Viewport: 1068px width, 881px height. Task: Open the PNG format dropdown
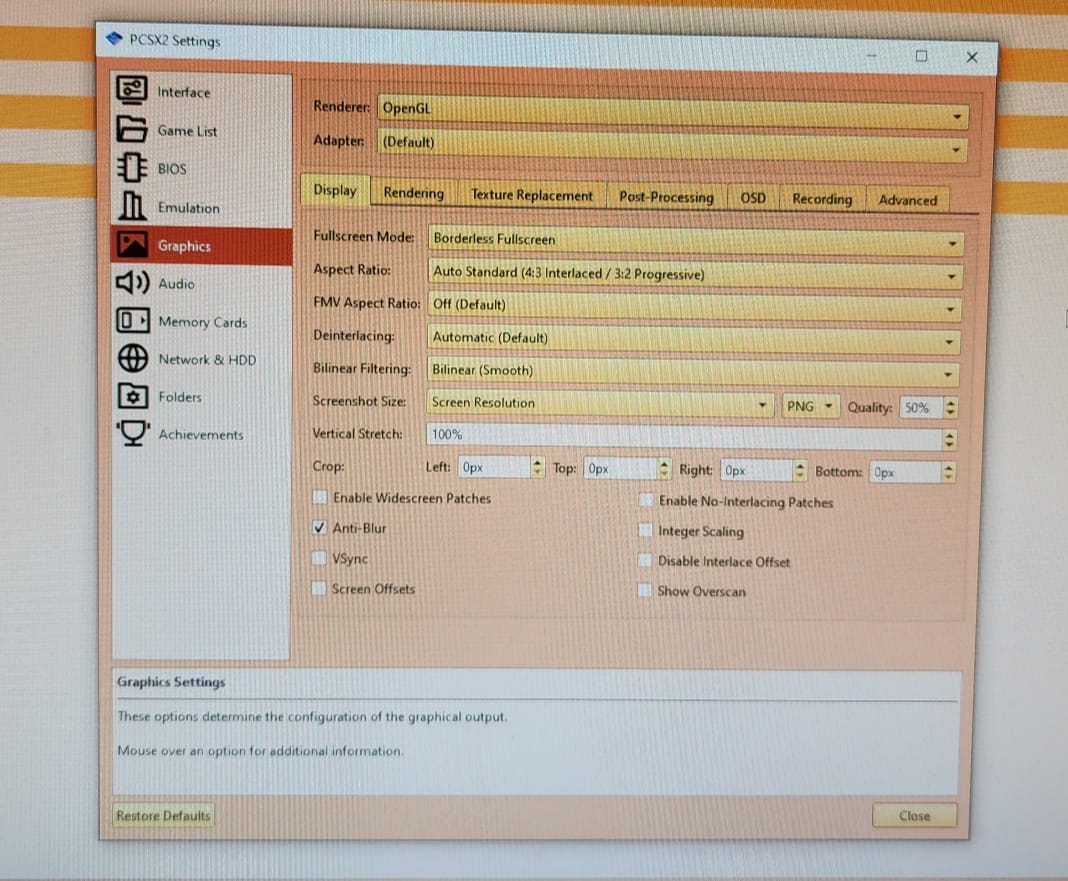coord(811,407)
